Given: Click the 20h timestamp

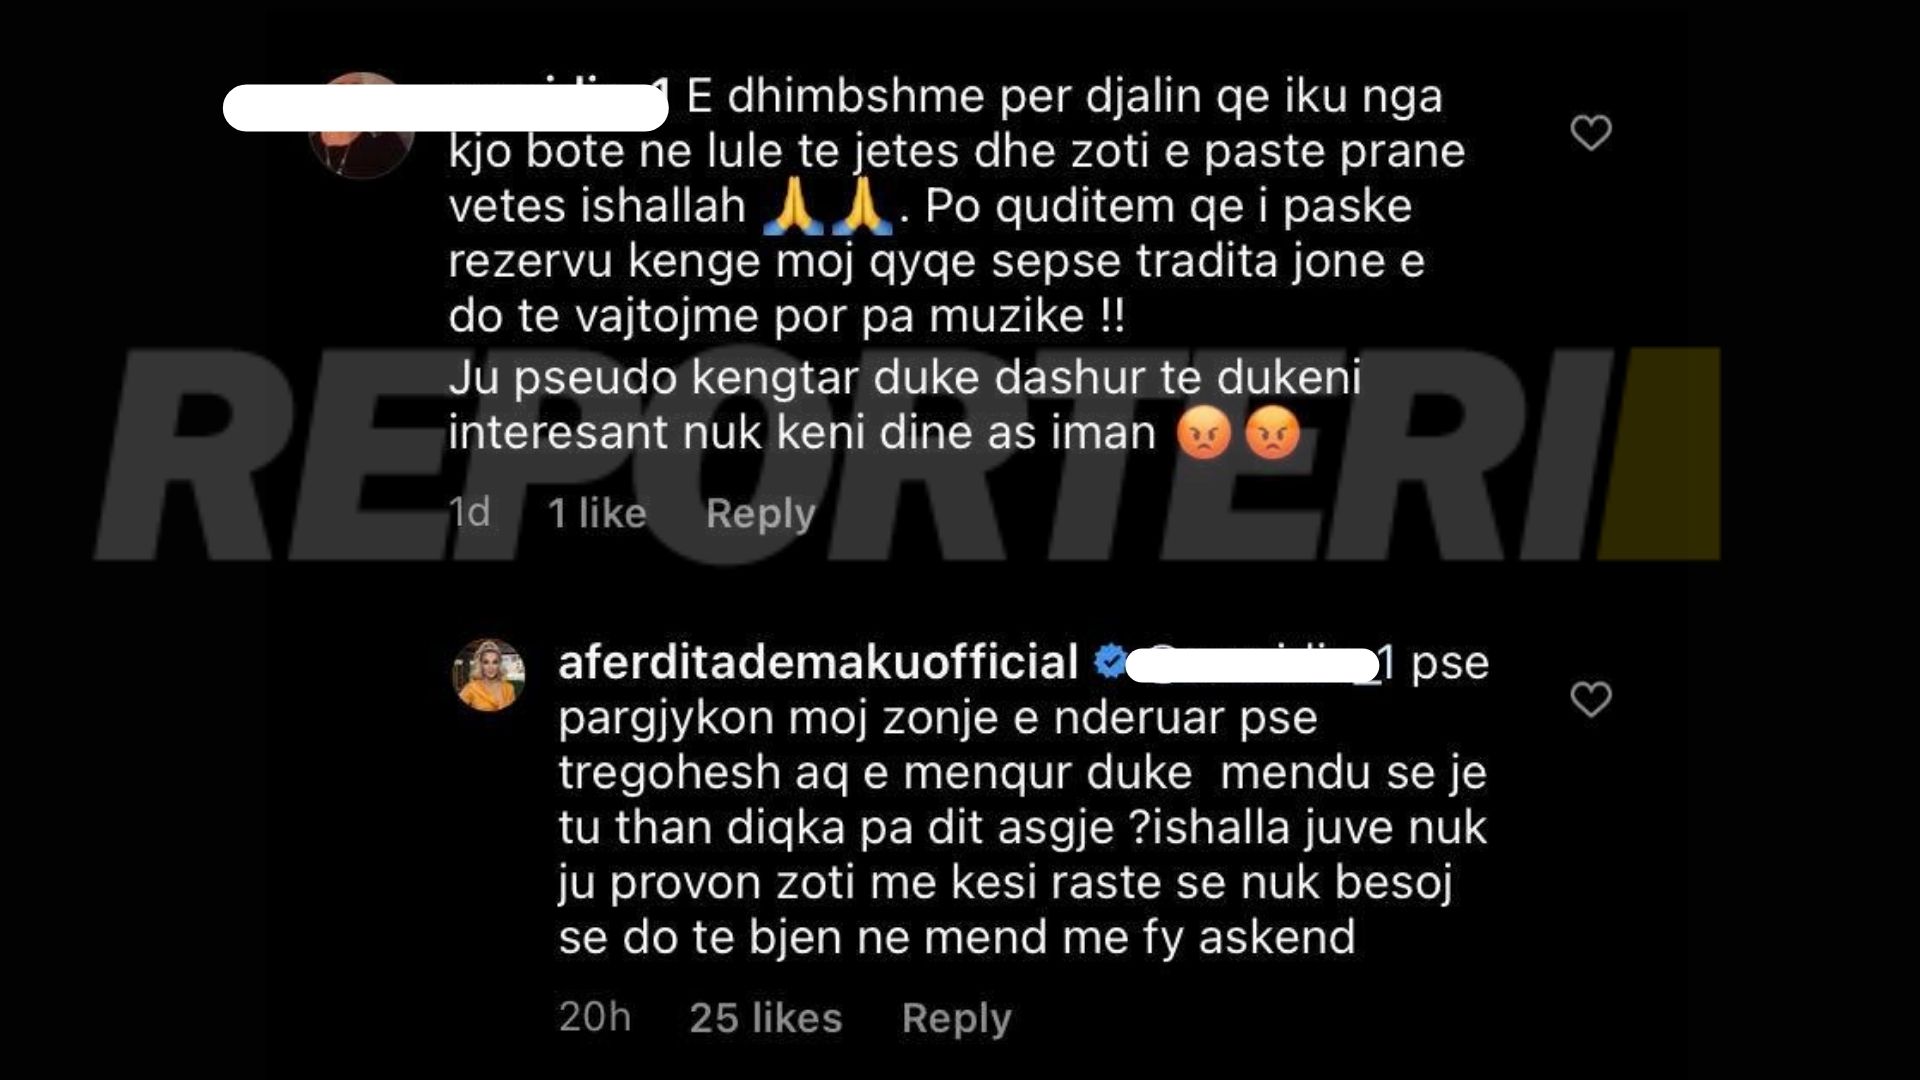Looking at the screenshot, I should tap(595, 1017).
